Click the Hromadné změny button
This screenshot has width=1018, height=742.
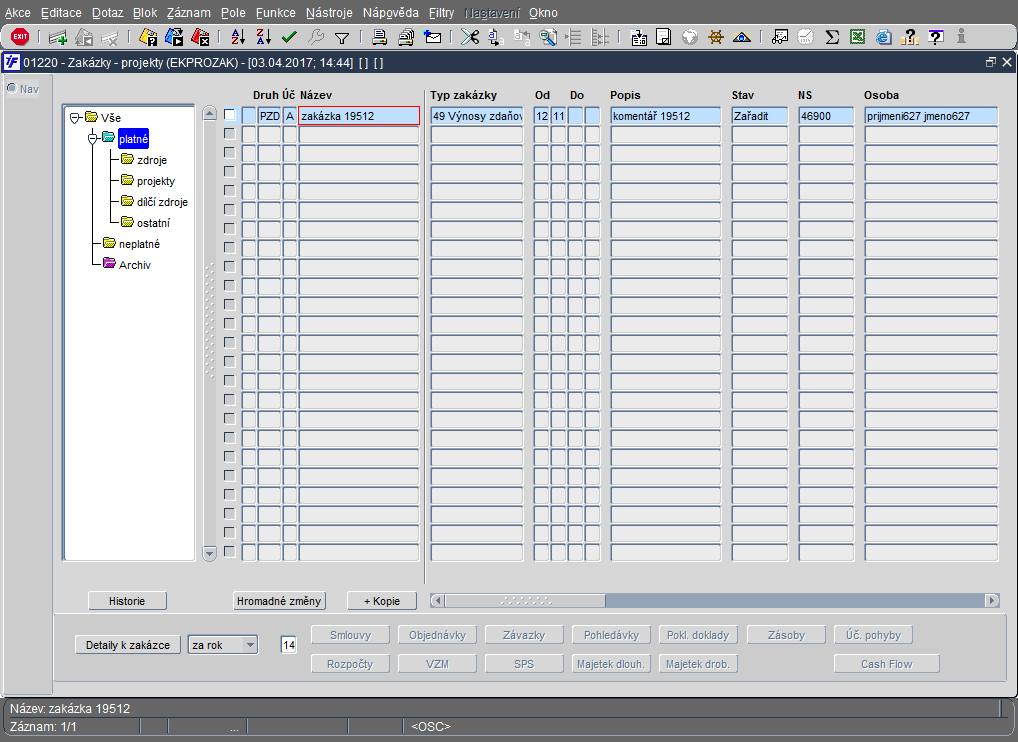(279, 601)
